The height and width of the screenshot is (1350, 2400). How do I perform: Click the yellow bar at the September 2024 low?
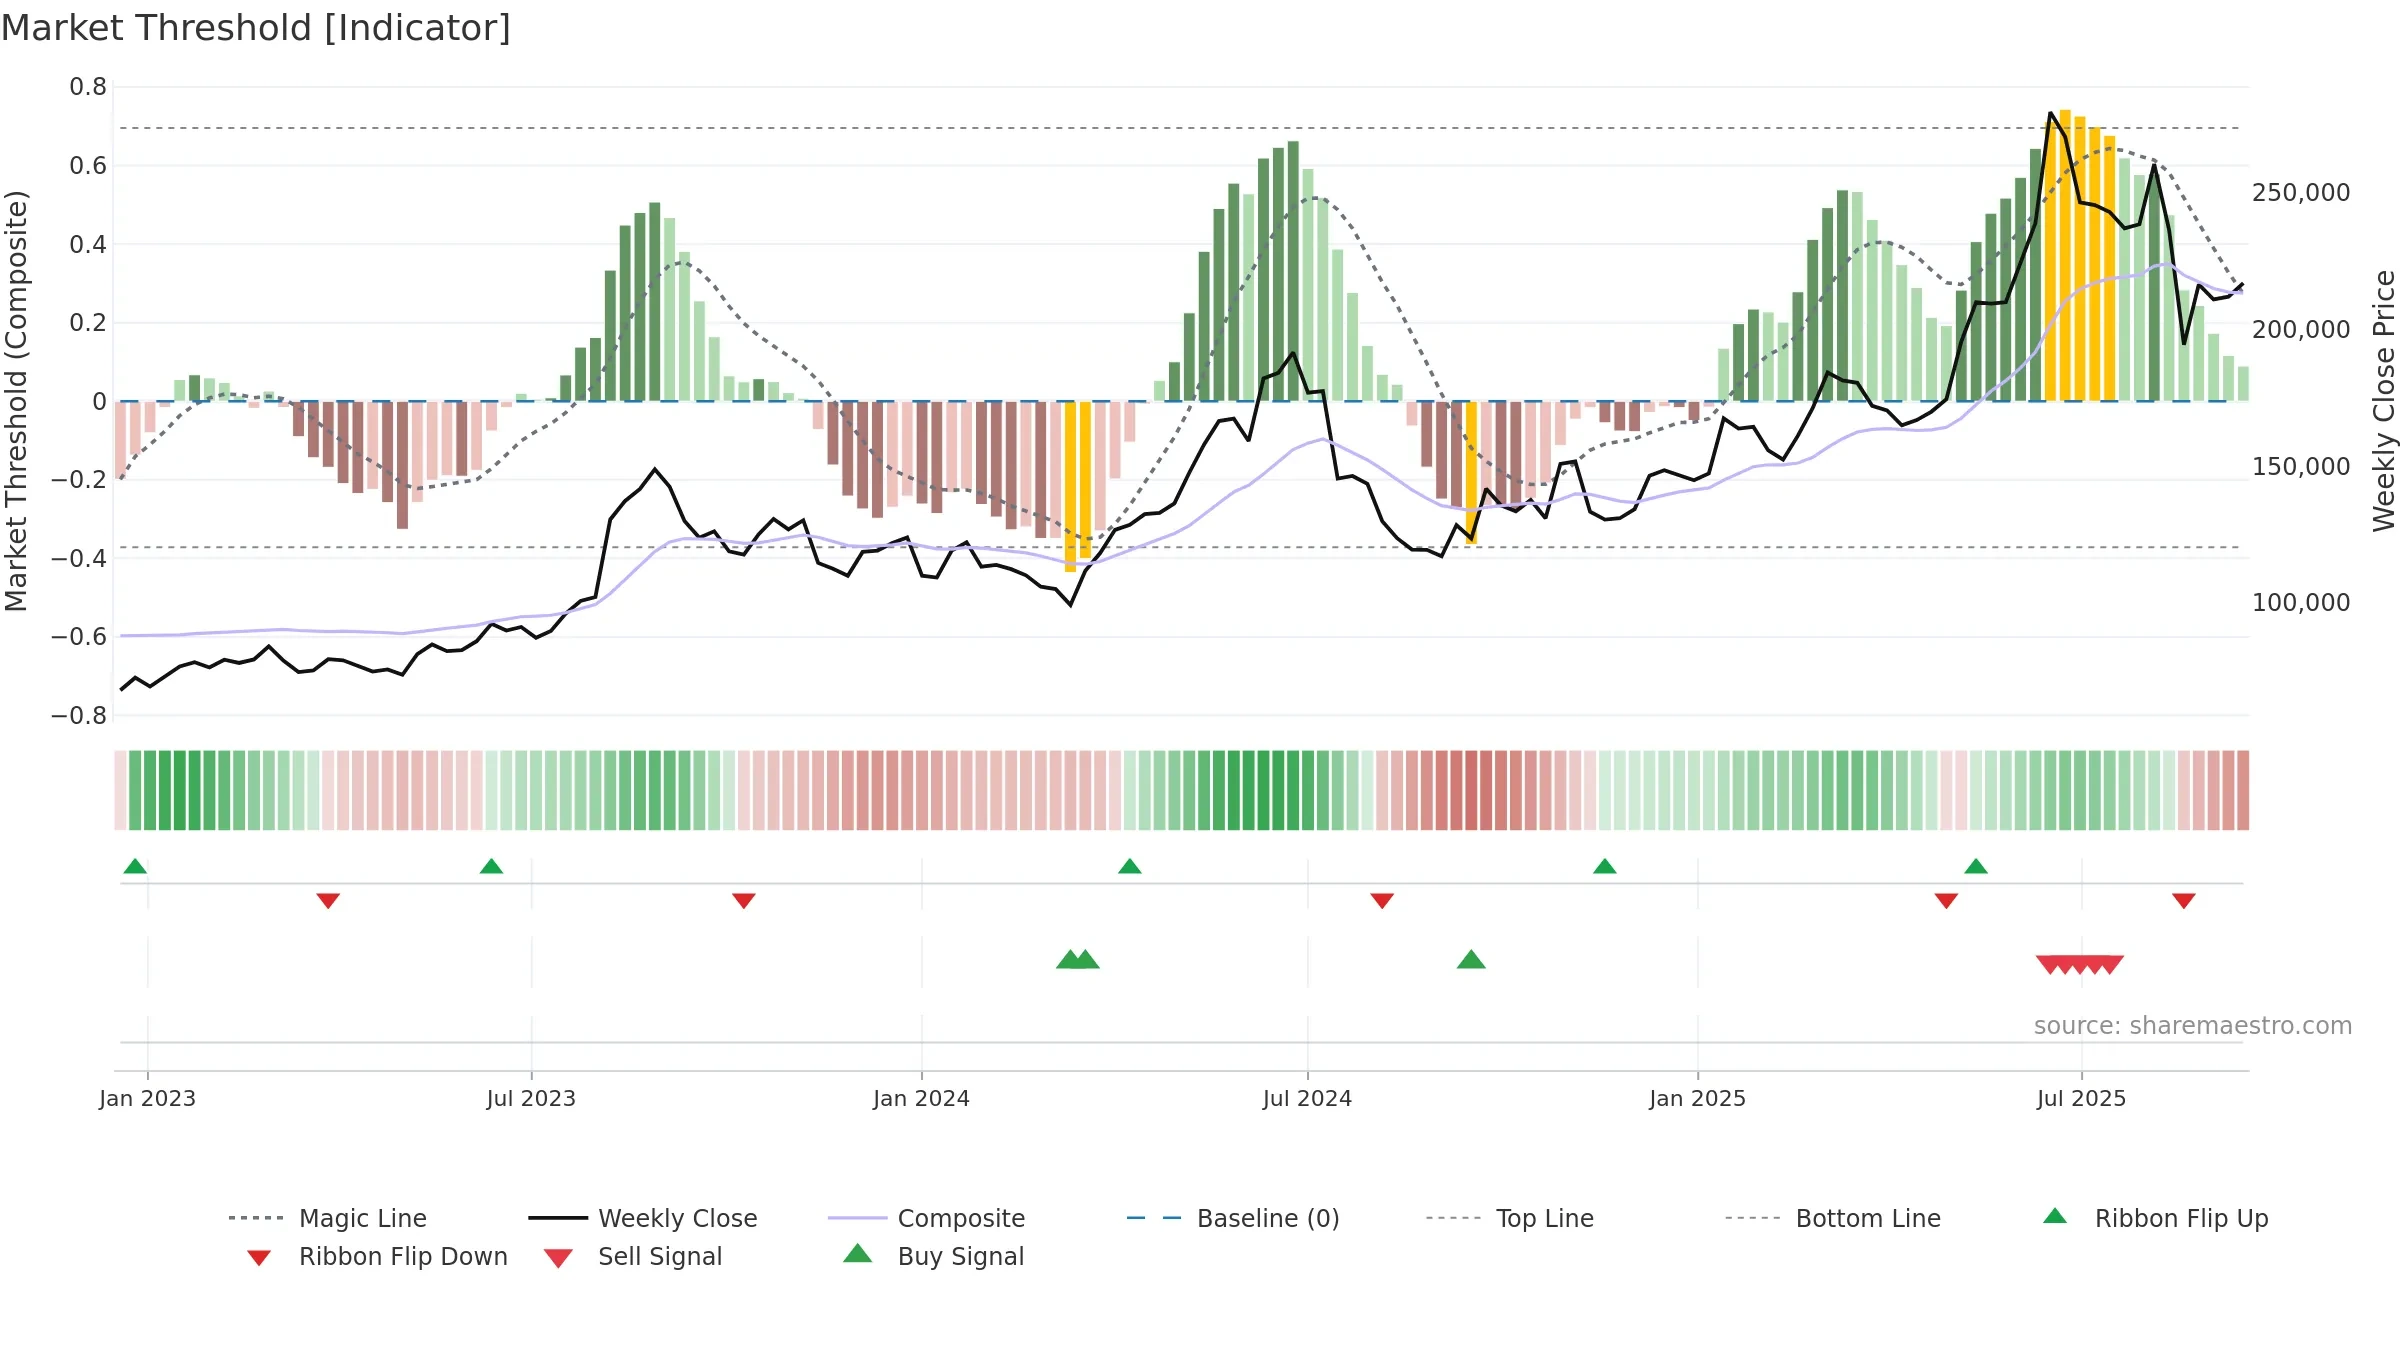tap(1471, 472)
